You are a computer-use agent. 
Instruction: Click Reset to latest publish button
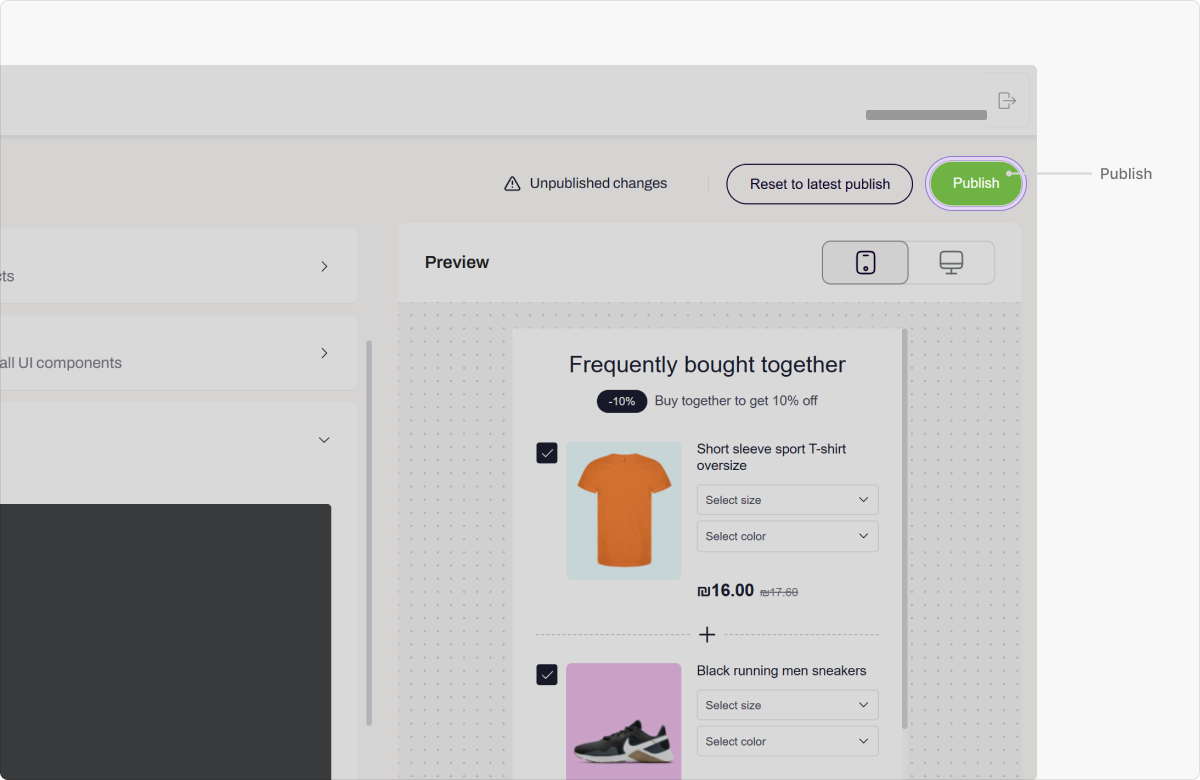[x=819, y=184]
